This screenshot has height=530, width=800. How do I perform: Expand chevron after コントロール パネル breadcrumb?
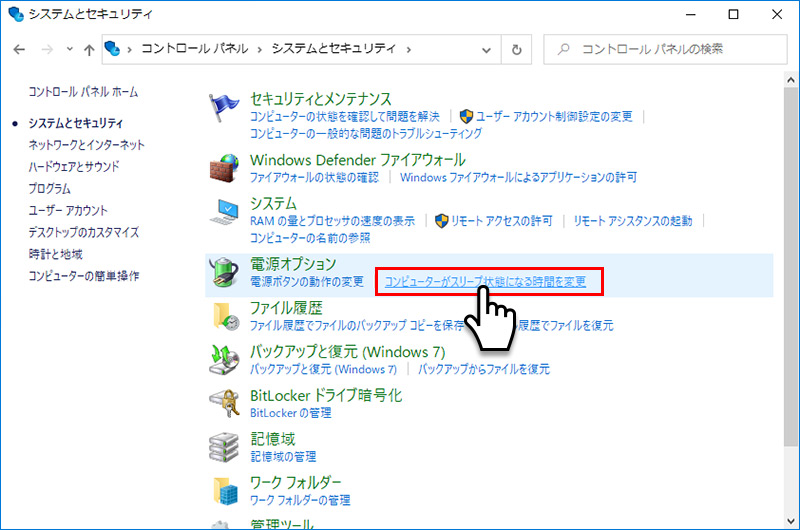tap(260, 49)
